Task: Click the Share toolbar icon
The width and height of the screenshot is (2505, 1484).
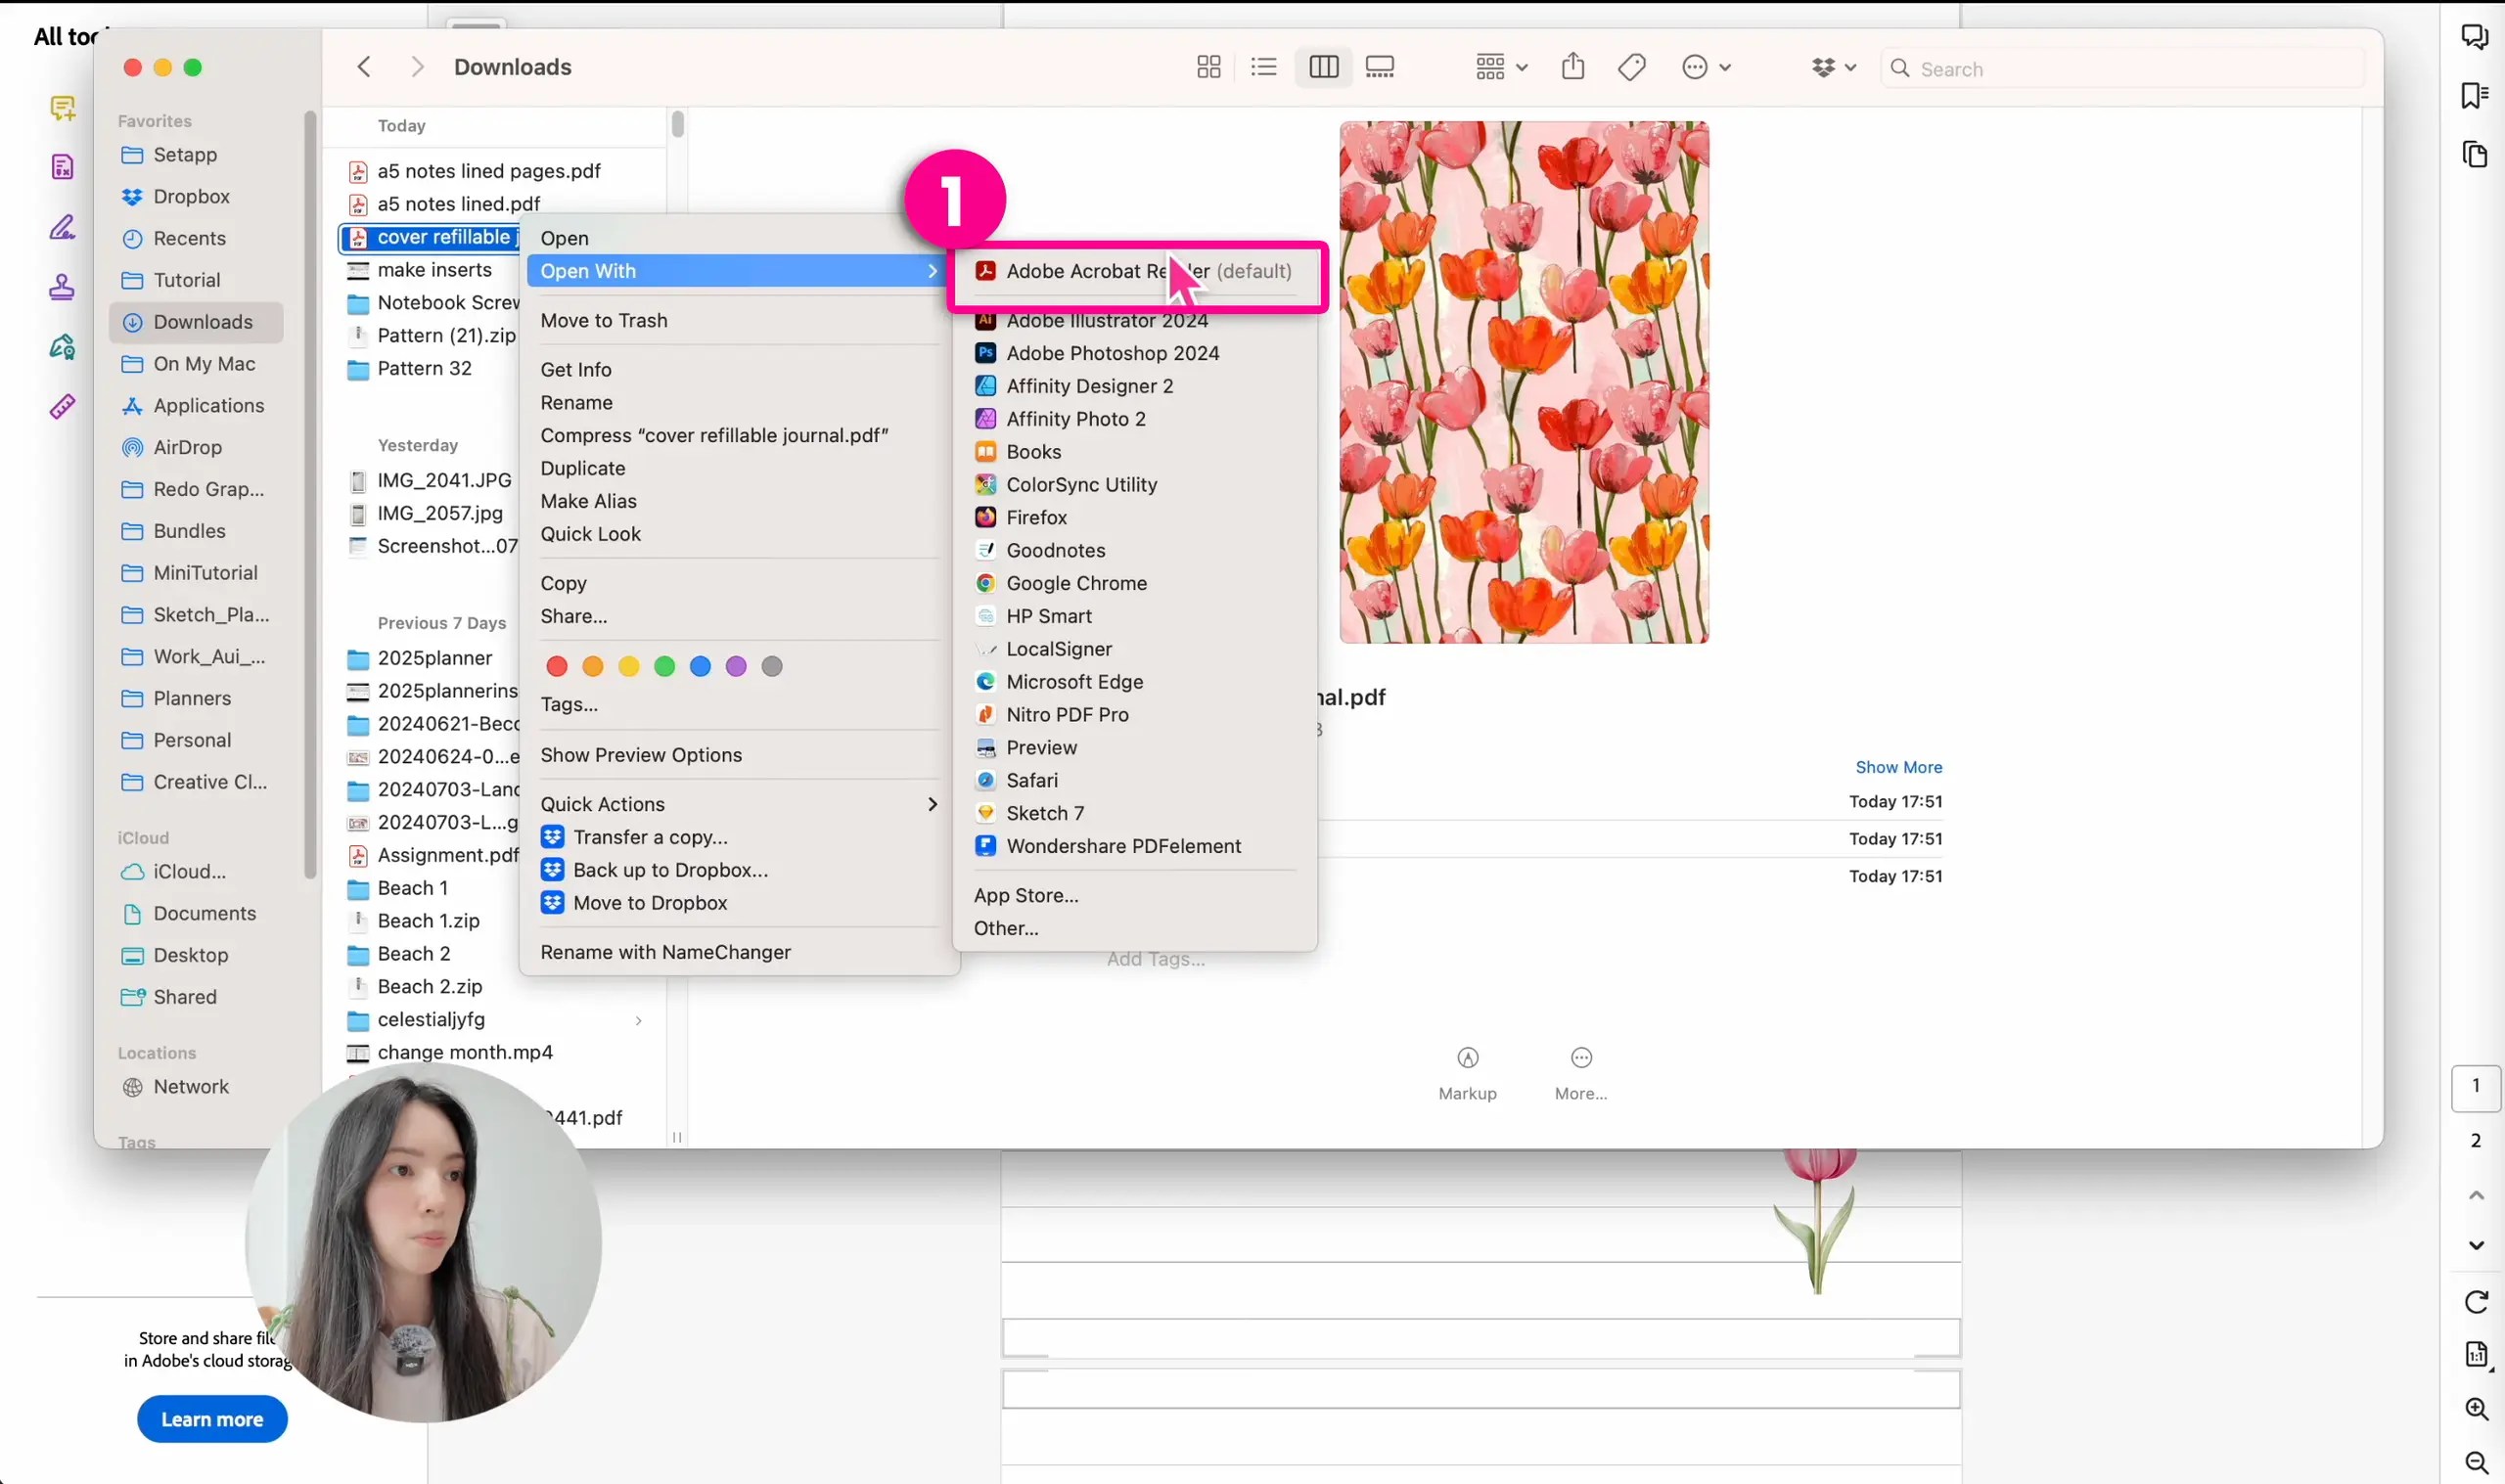Action: (x=1573, y=67)
